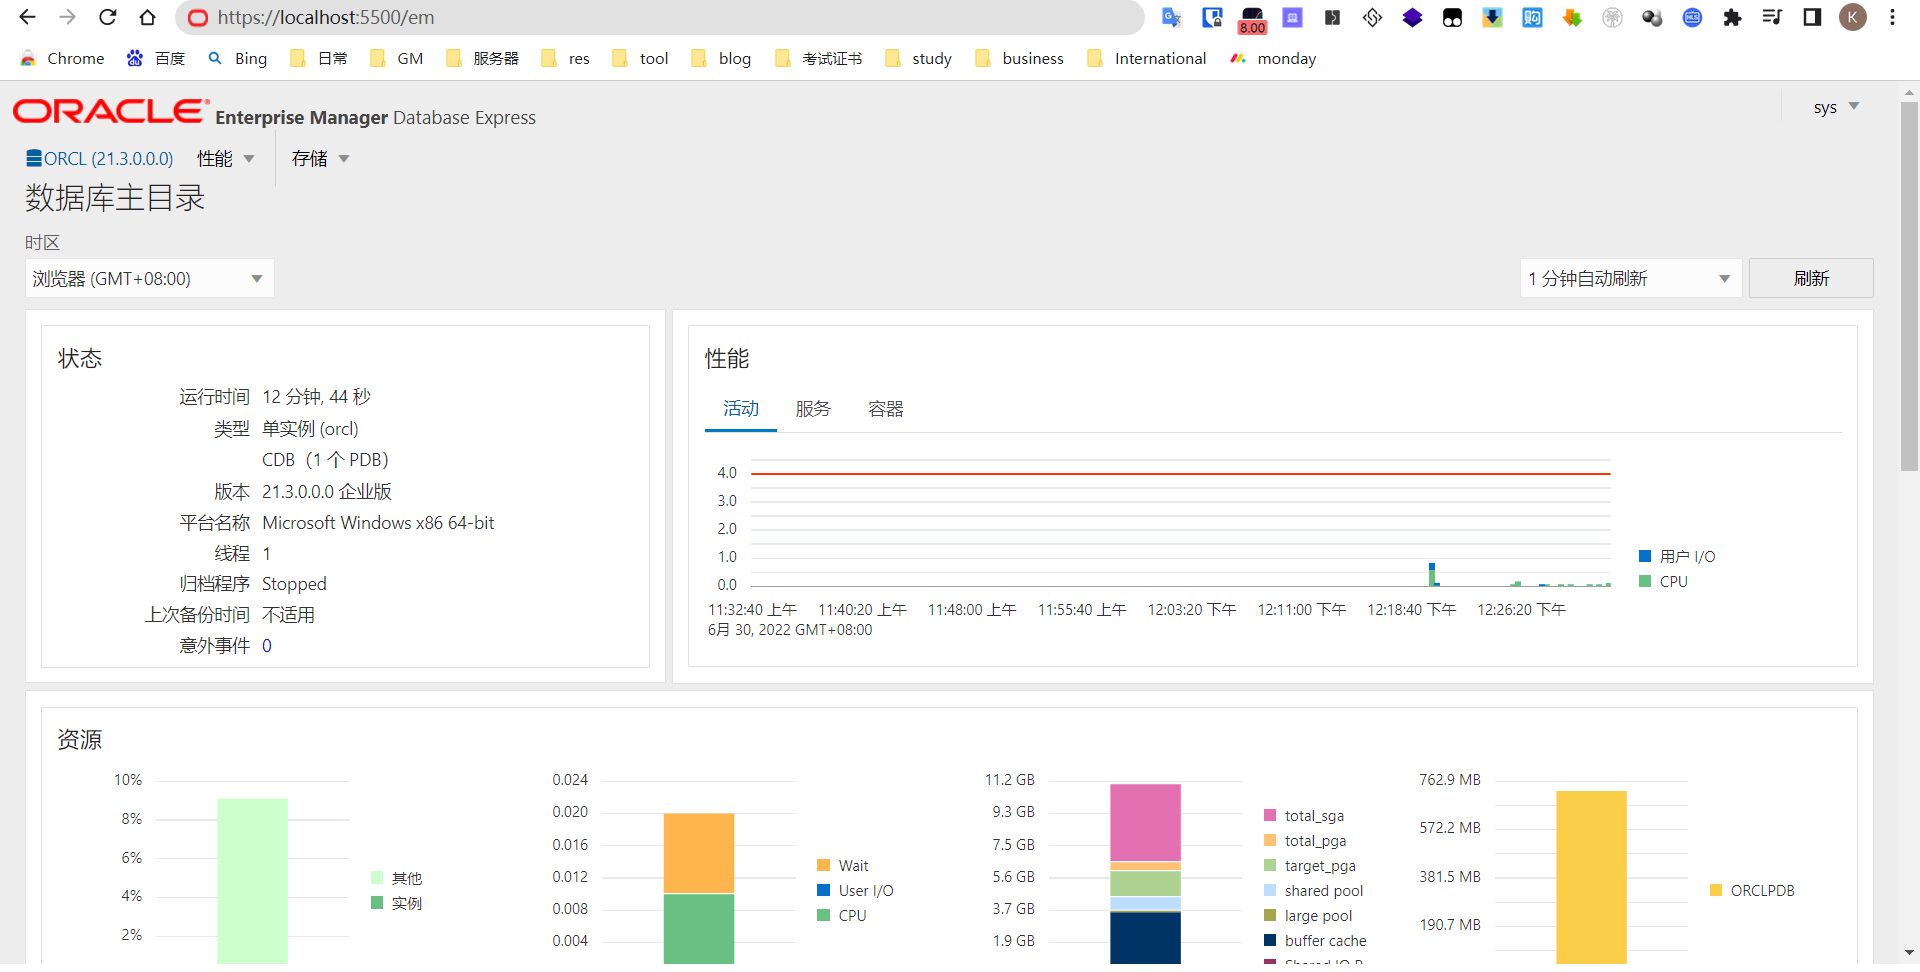This screenshot has height=972, width=1920.
Task: Expand the 考试证书 bookmark folder
Action: 819,59
